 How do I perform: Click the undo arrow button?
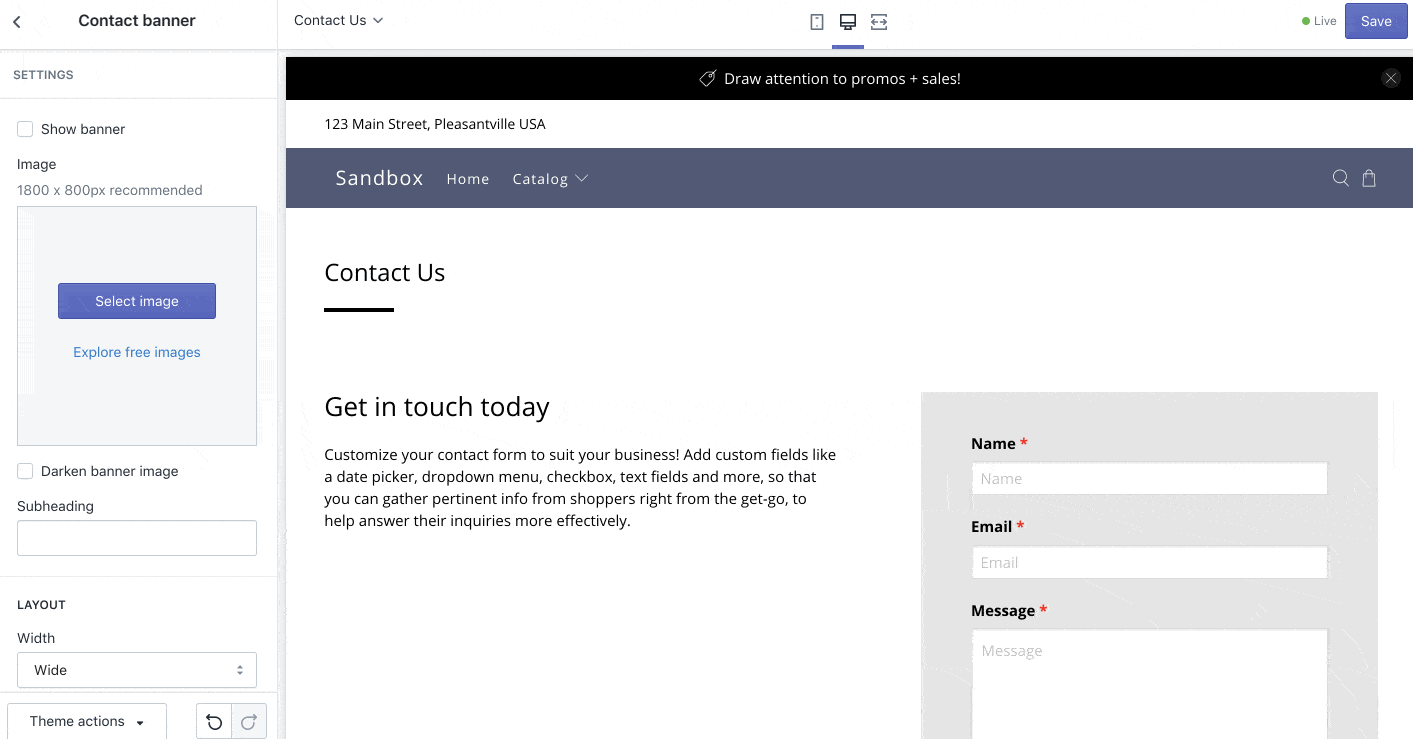214,722
